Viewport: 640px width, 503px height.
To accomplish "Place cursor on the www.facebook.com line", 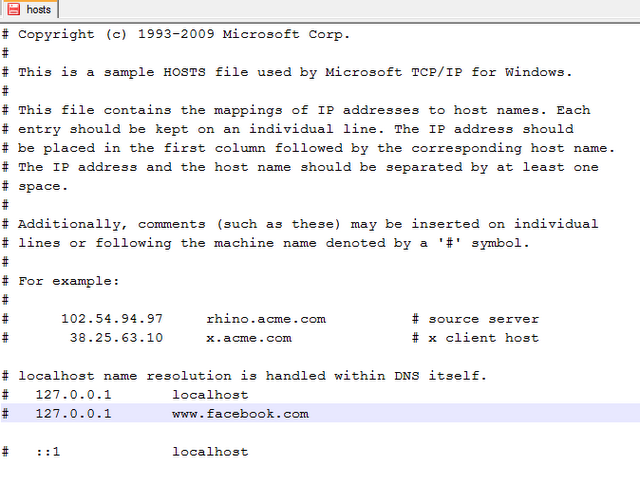I will 320,413.
